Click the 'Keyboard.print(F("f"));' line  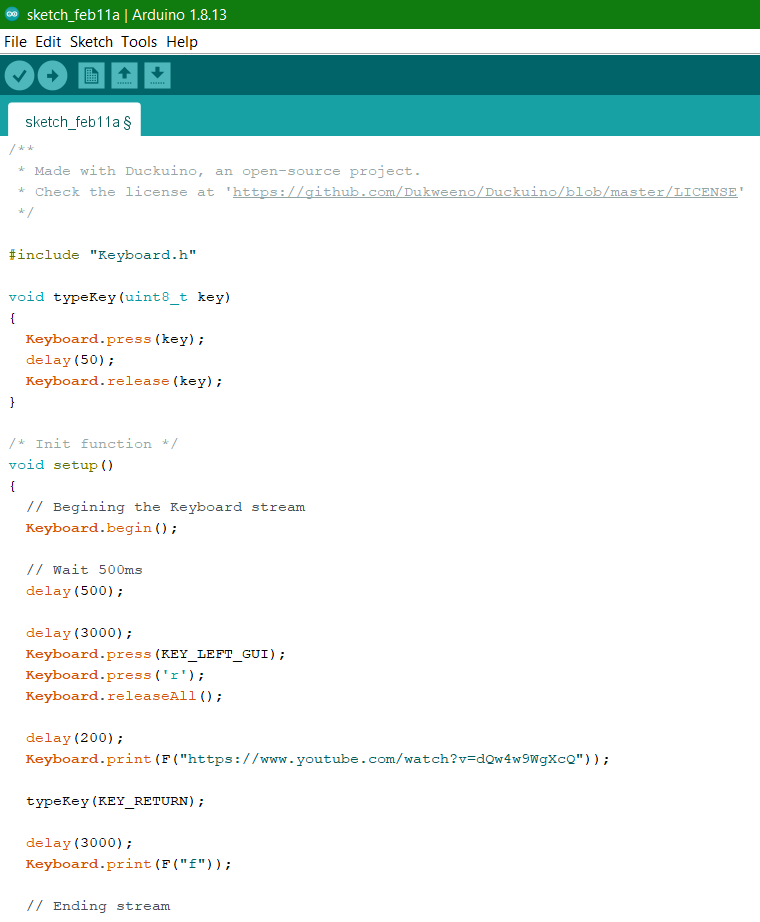tap(128, 864)
